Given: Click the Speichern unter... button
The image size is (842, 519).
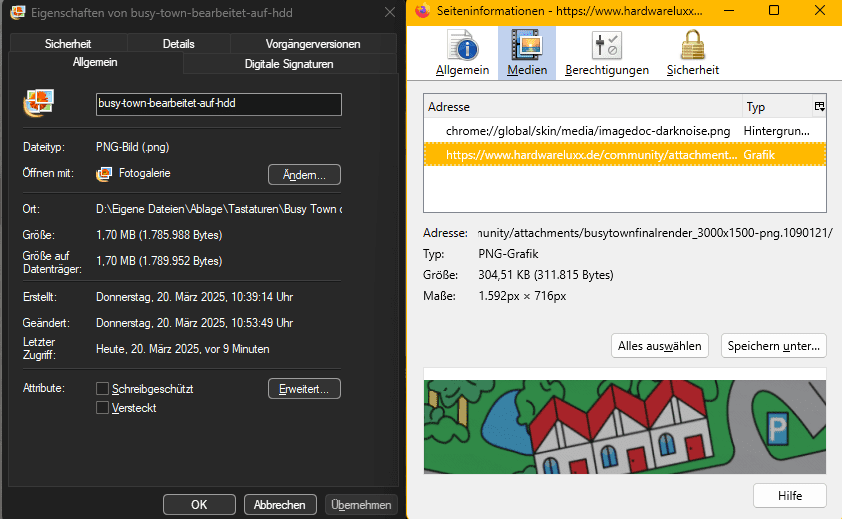Looking at the screenshot, I should (x=773, y=345).
